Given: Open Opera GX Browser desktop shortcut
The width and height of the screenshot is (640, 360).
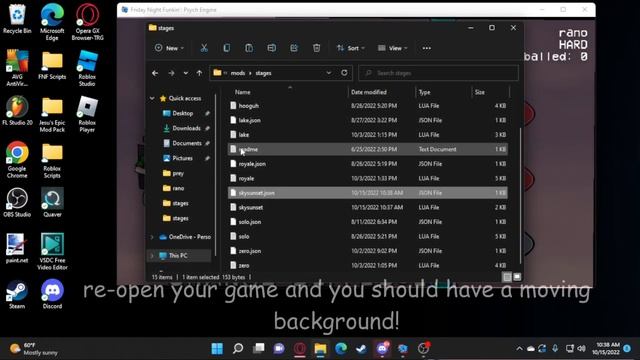Looking at the screenshot, I should click(x=87, y=22).
